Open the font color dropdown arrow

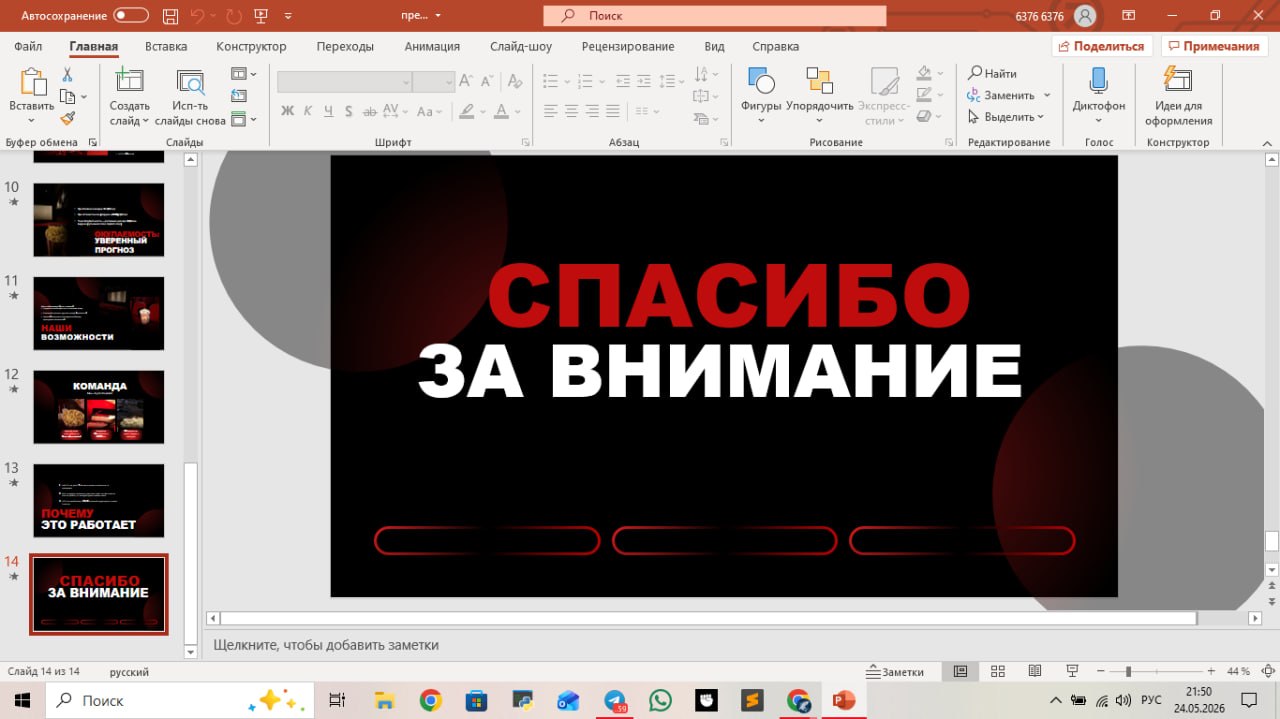517,111
